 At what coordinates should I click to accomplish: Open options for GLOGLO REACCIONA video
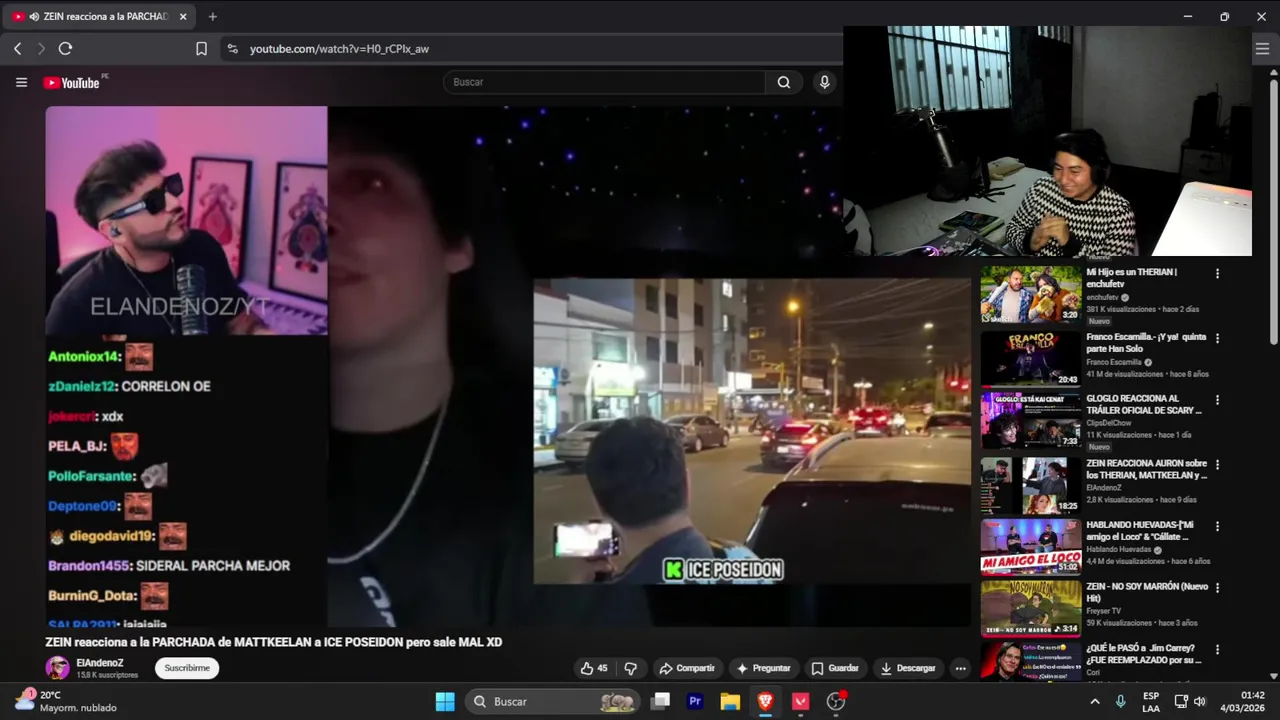click(x=1217, y=400)
